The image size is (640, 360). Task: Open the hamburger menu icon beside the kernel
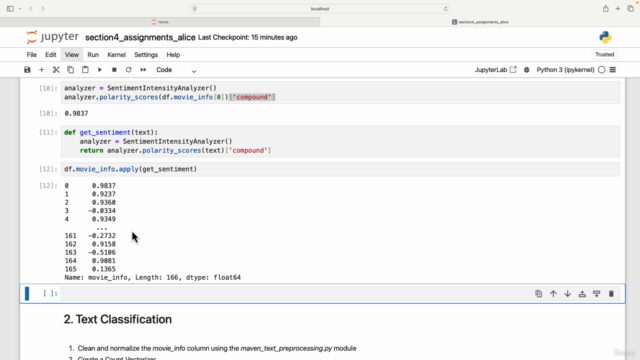(613, 70)
